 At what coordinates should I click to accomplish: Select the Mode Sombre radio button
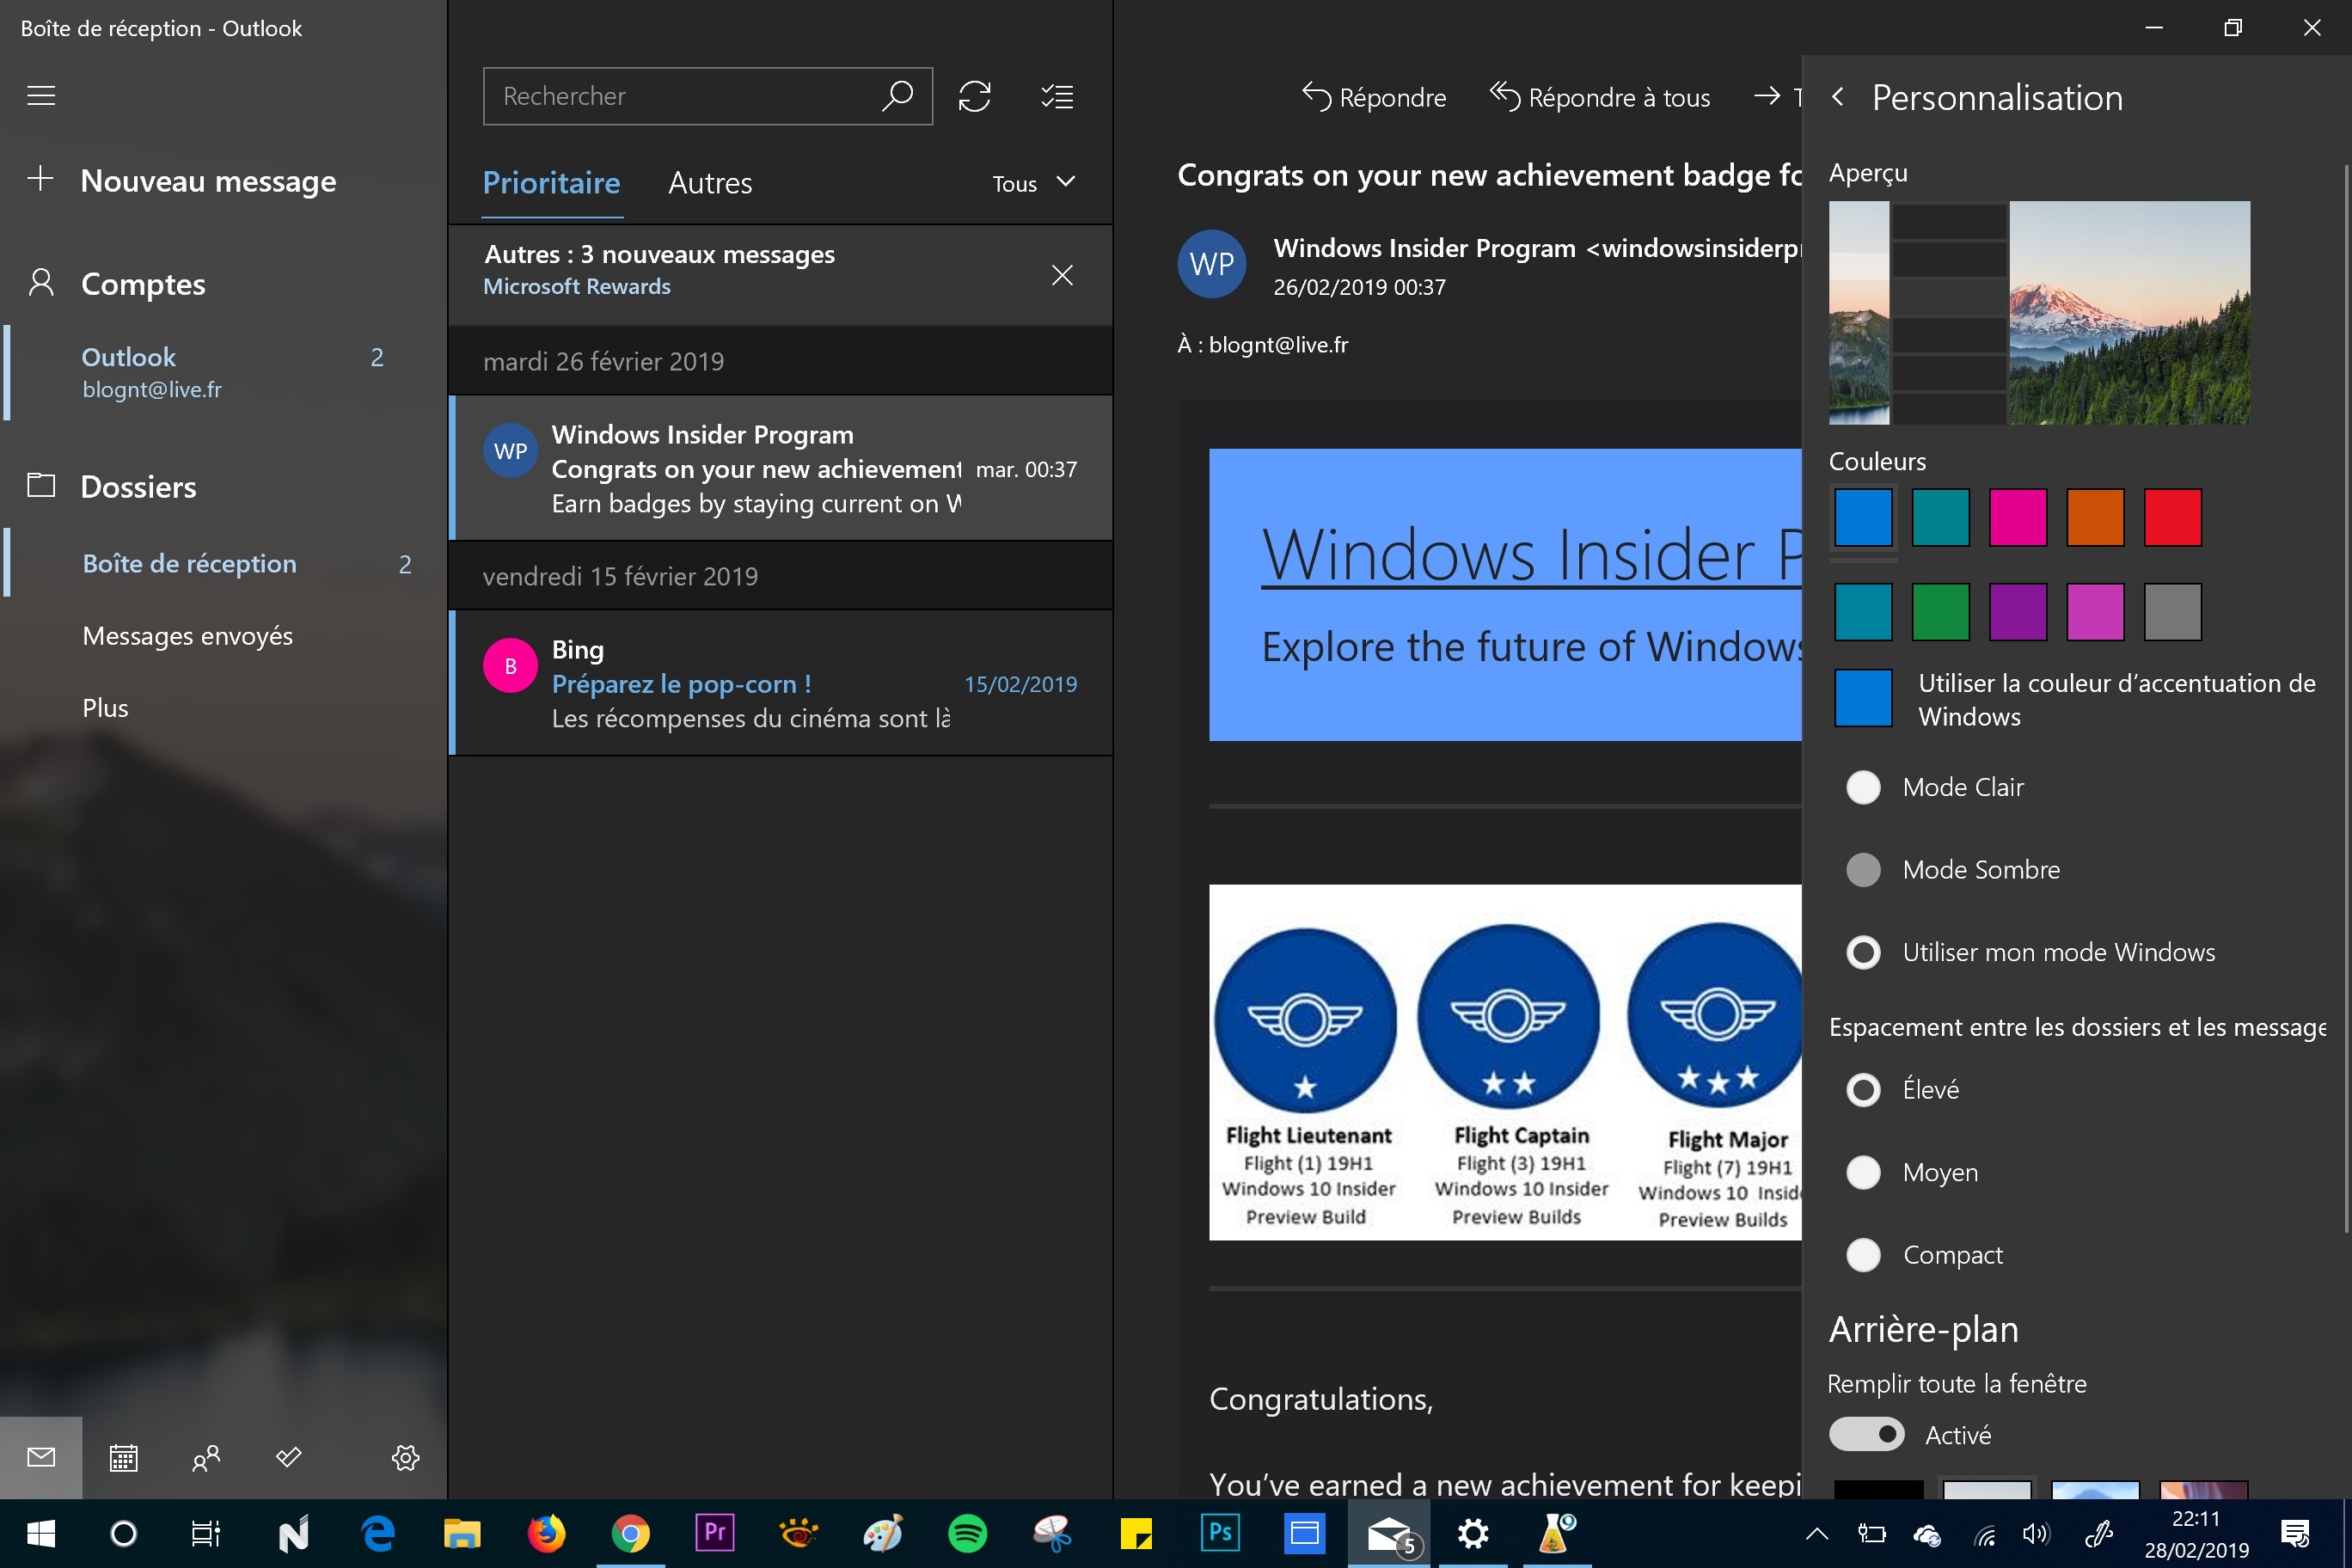pyautogui.click(x=1863, y=870)
